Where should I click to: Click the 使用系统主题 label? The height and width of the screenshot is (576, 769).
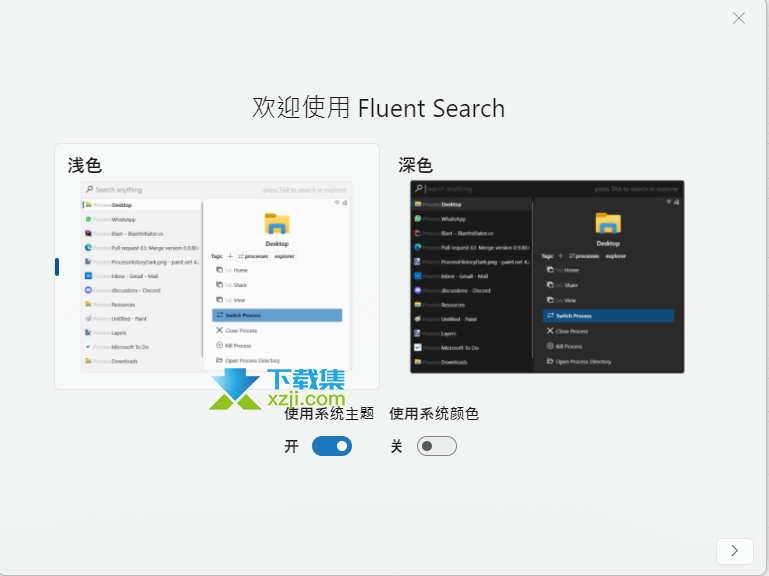tap(329, 414)
